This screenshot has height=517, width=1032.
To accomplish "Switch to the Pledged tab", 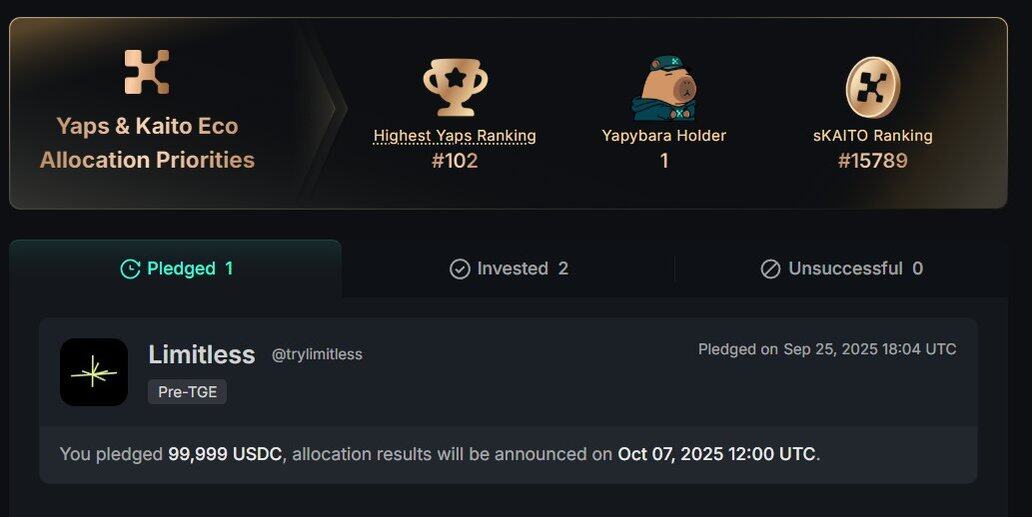I will [176, 268].
